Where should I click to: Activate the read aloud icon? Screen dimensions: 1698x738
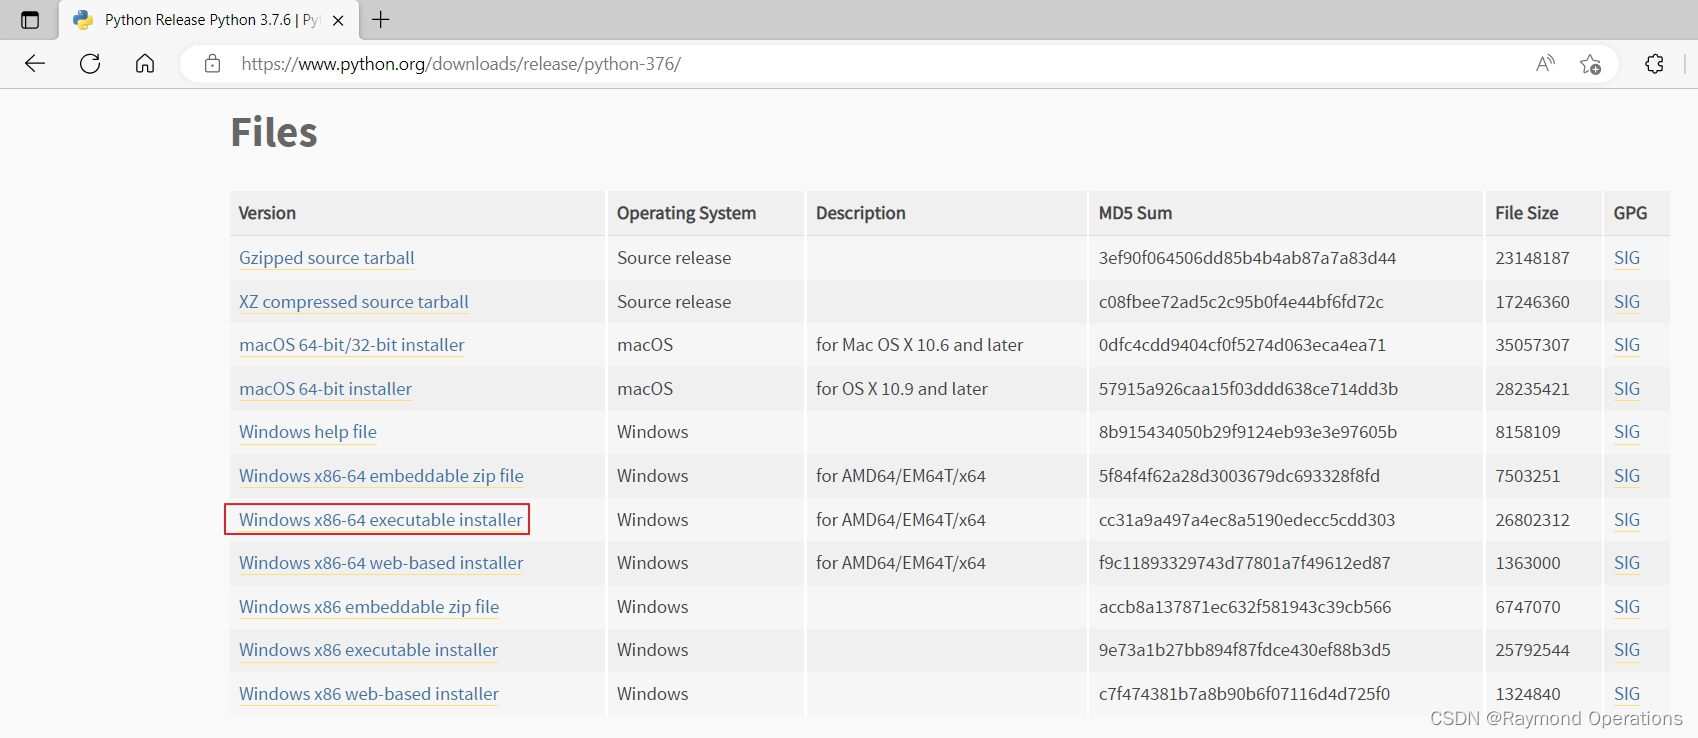point(1545,64)
